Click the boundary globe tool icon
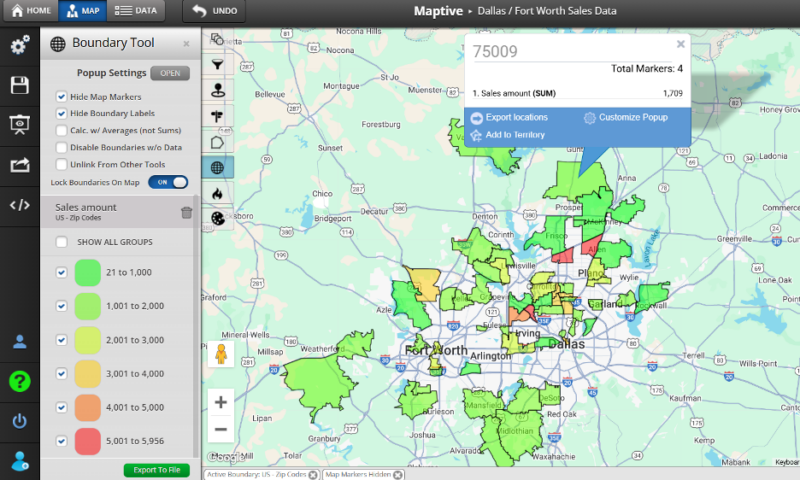The image size is (800, 480). click(217, 167)
